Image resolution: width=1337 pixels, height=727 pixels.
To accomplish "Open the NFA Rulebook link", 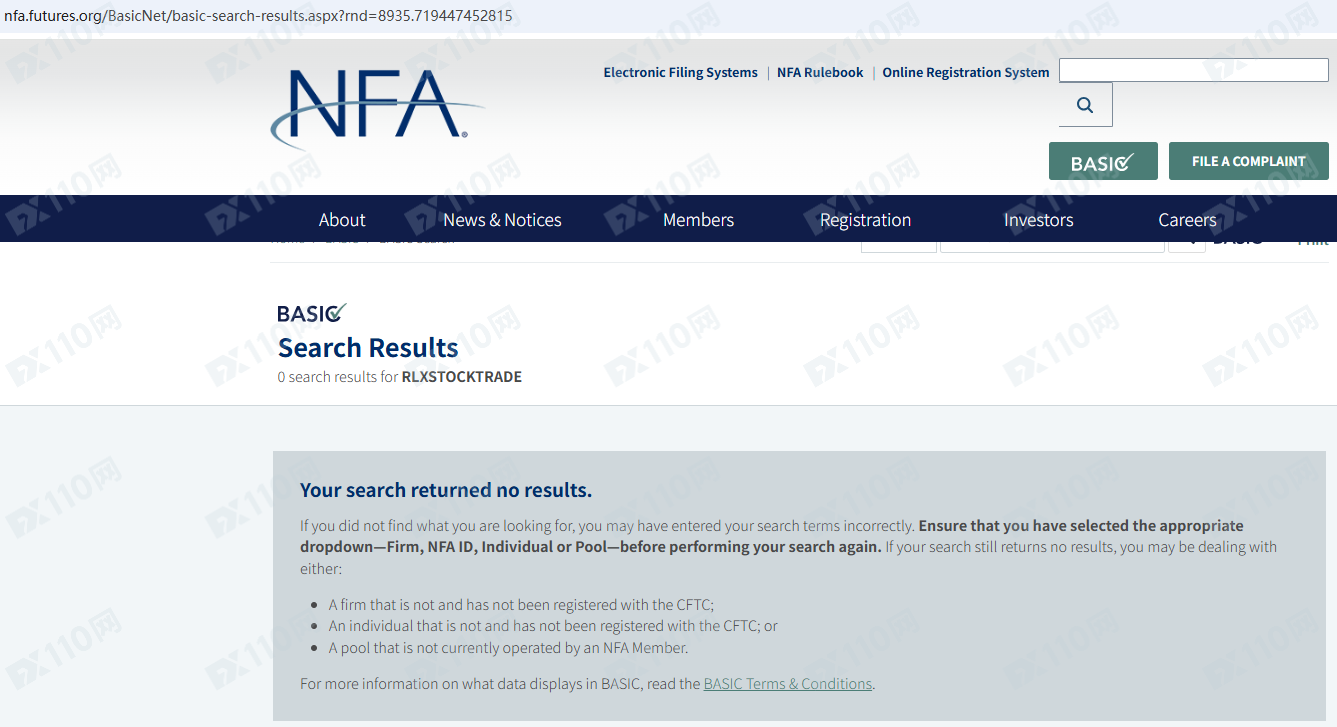I will pyautogui.click(x=820, y=72).
